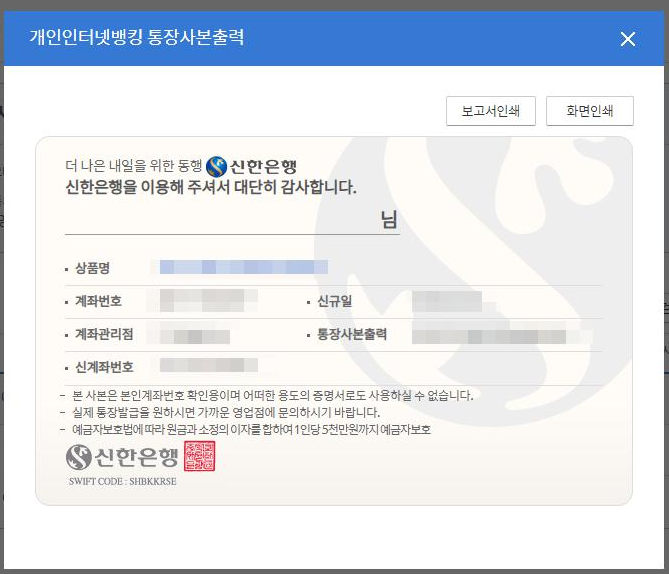The width and height of the screenshot is (669, 574).
Task: Select the 상품명 label
Action: click(93, 268)
